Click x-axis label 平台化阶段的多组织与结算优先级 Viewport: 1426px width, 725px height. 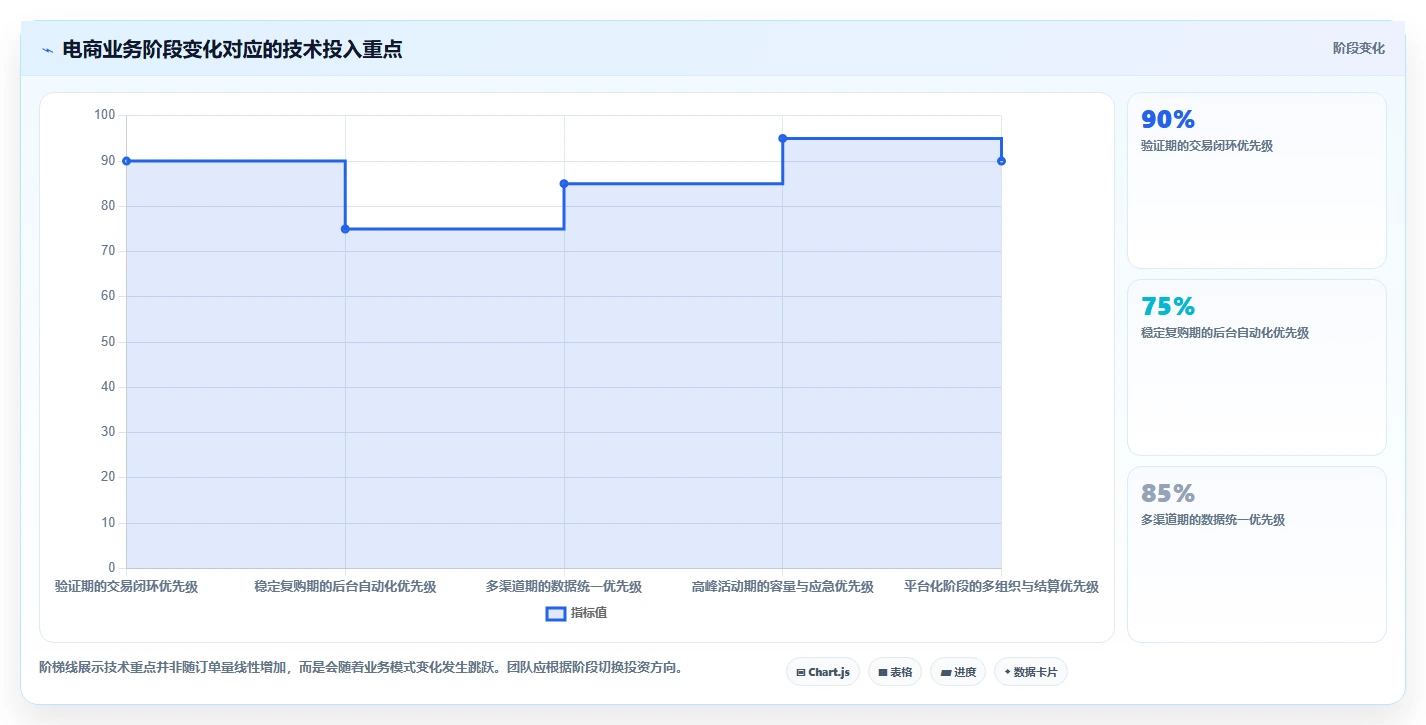tap(1001, 586)
